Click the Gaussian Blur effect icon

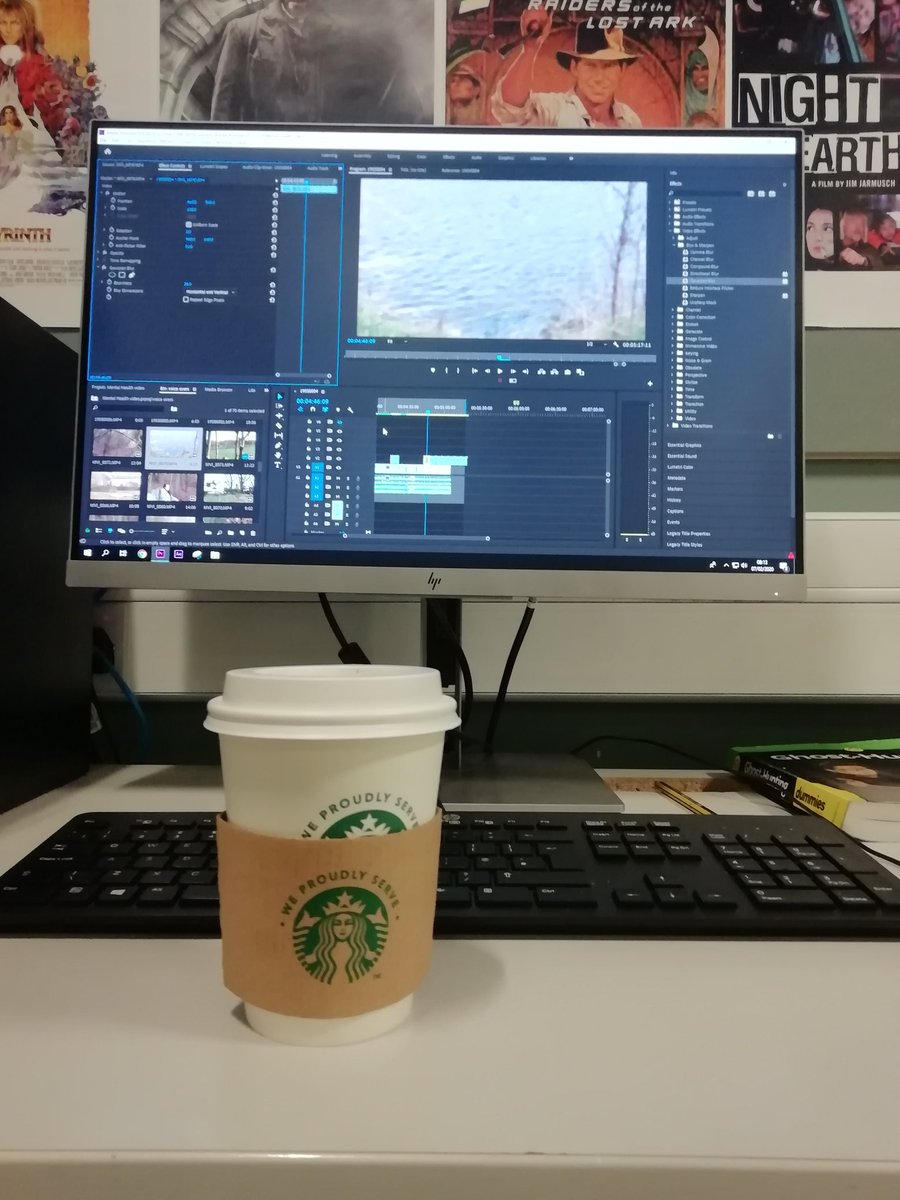pos(685,281)
